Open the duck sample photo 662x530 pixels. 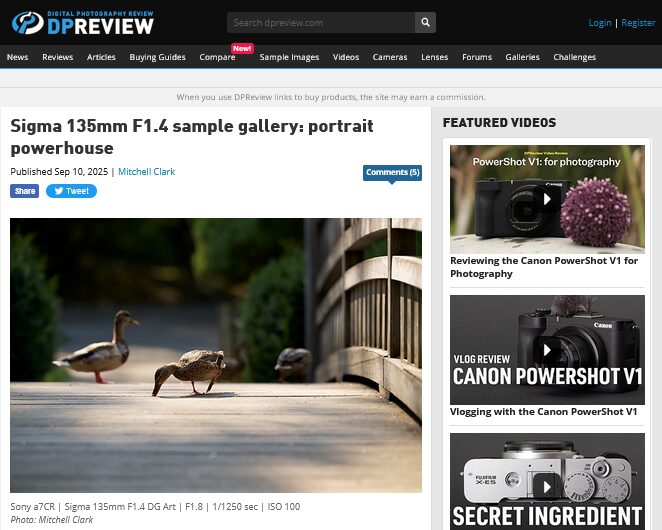pyautogui.click(x=216, y=355)
